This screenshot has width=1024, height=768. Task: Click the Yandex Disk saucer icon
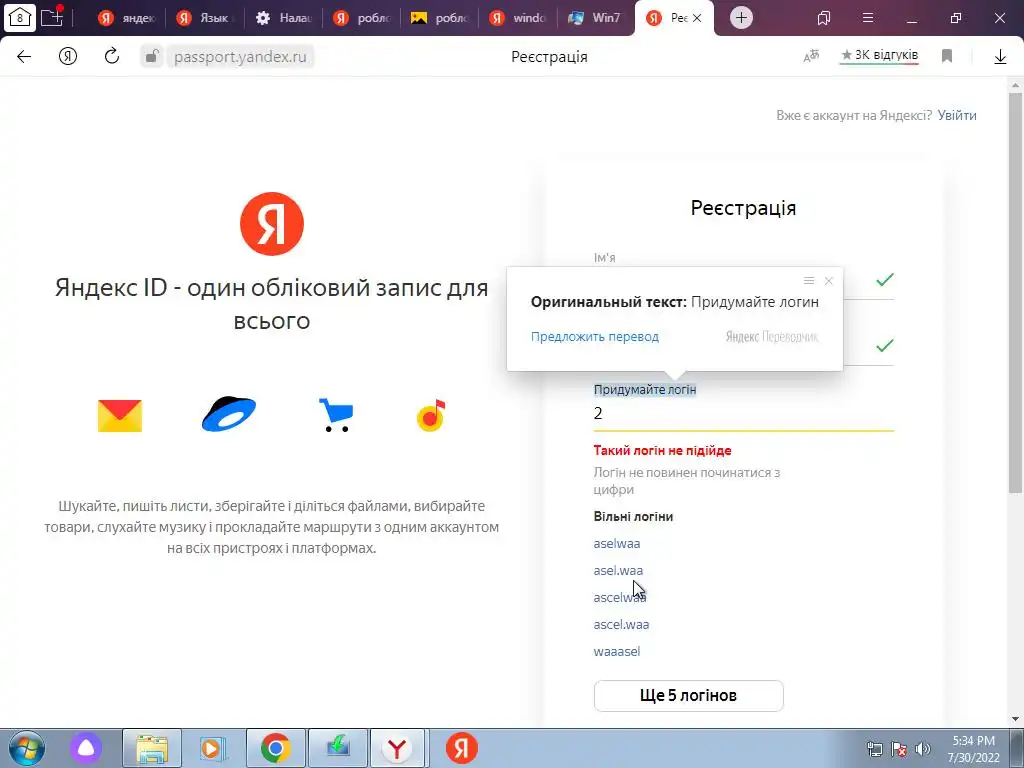(229, 414)
